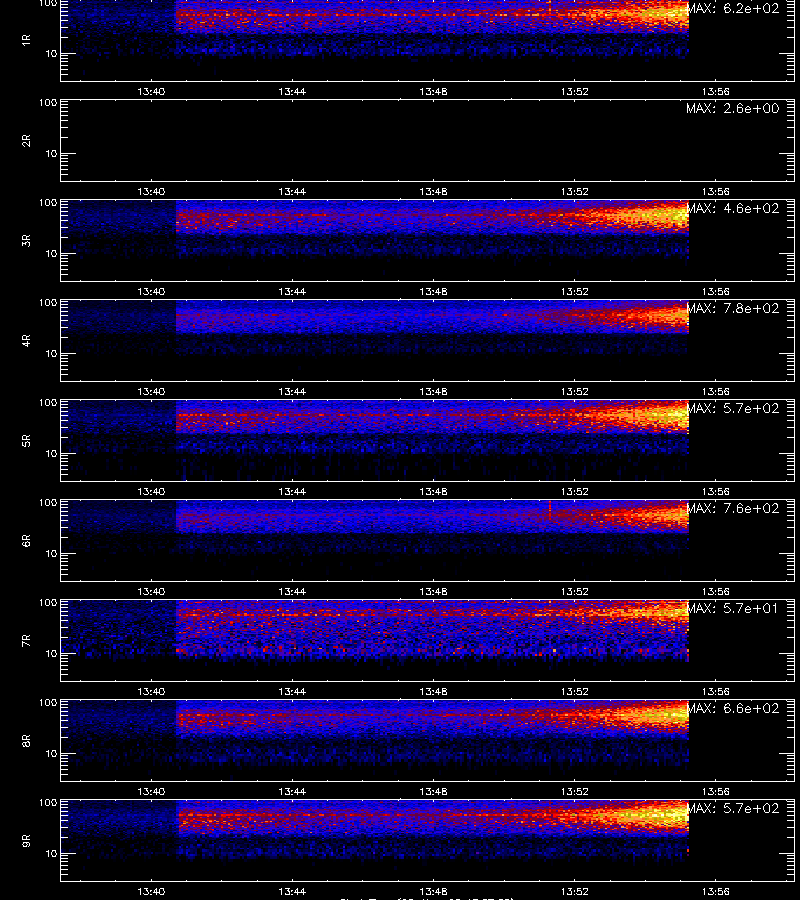
Task: Click the '100' y-axis value of panel 2R
Action: [x=48, y=103]
